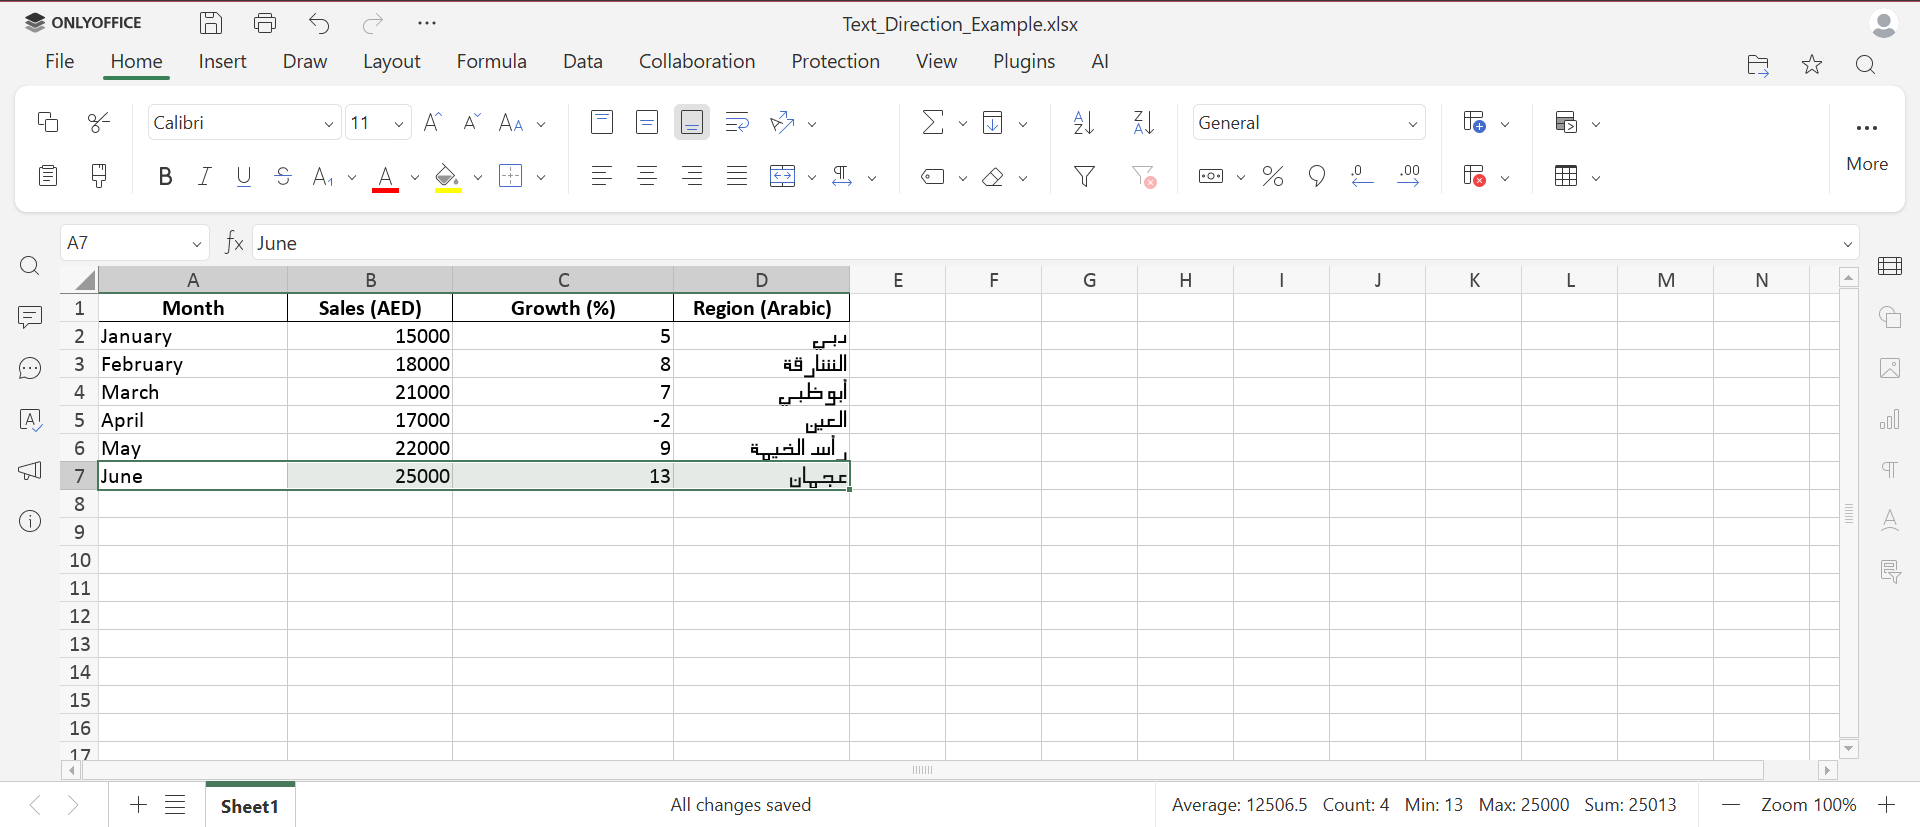
Task: Click the Save icon in the title bar
Action: click(211, 23)
